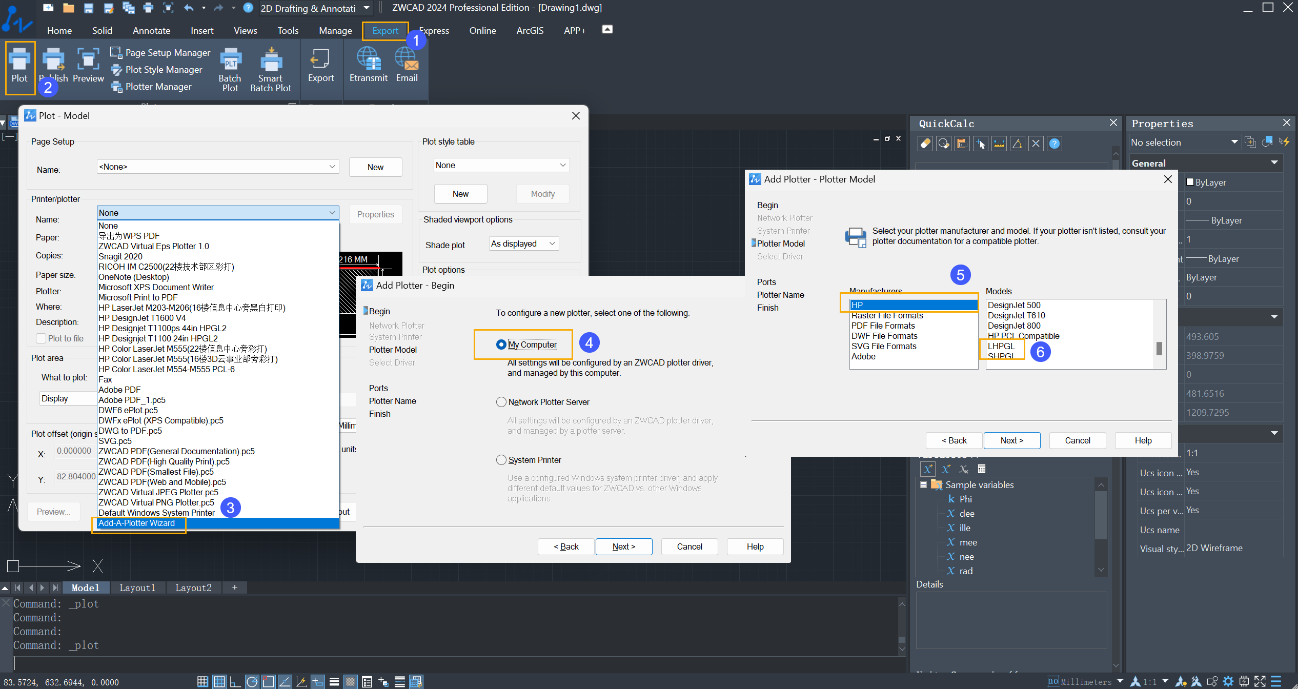Choose Add-A-Plotter Wizard from printer list
The height and width of the screenshot is (689, 1298).
coord(218,523)
